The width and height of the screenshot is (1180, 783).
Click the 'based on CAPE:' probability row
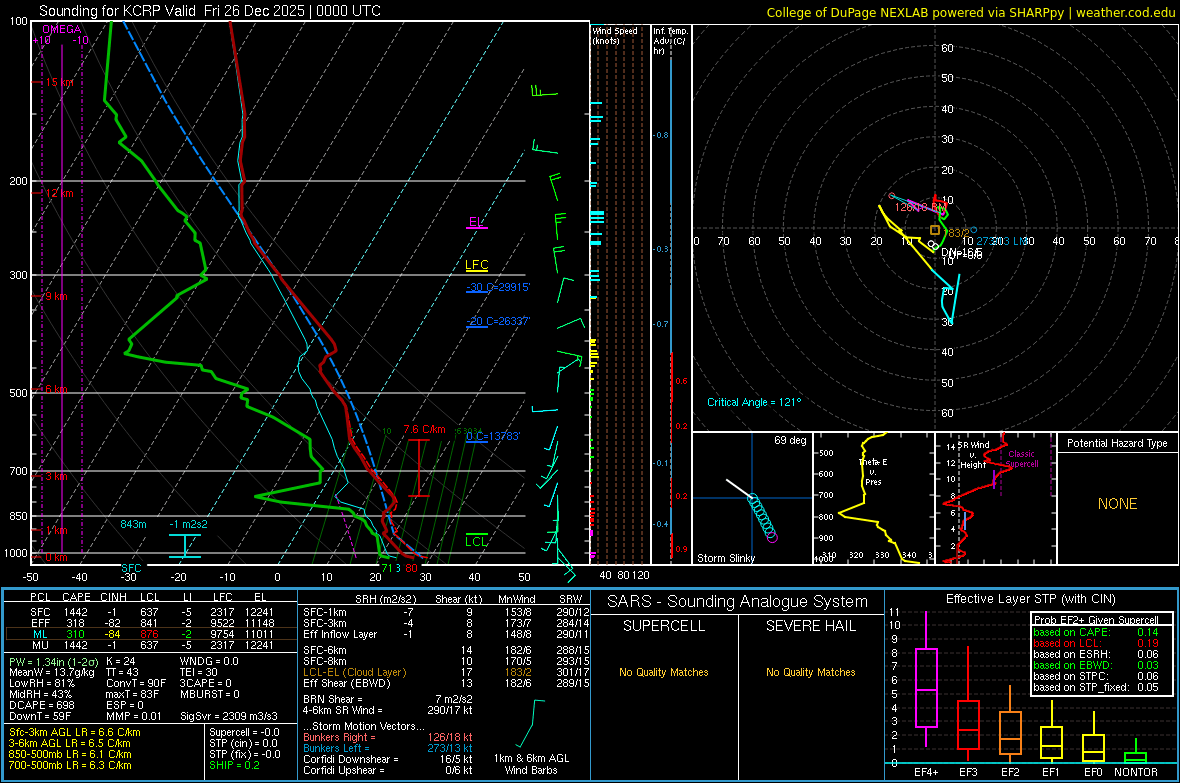click(x=1096, y=632)
